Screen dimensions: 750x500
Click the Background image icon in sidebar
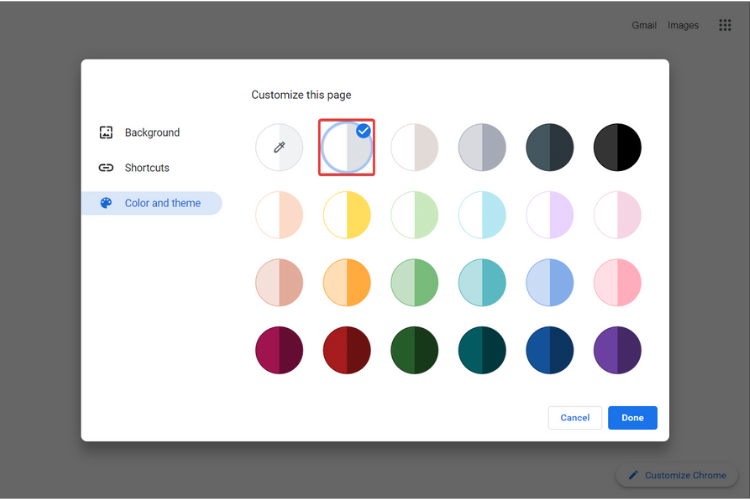point(107,132)
